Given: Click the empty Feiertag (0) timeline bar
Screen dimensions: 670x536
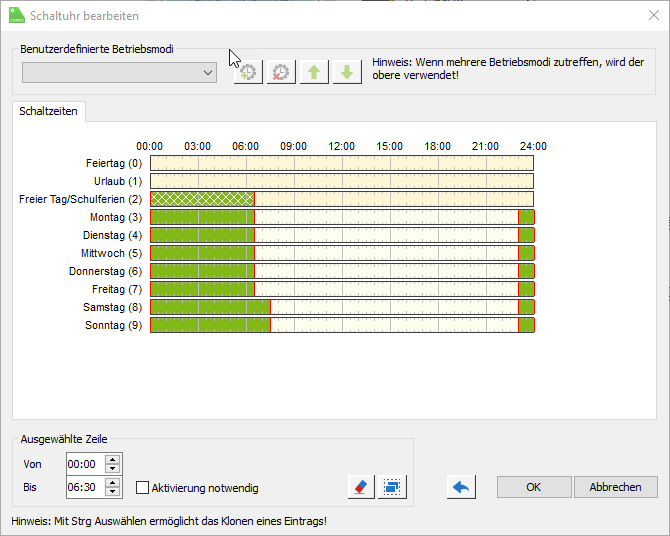Looking at the screenshot, I should click(x=342, y=163).
